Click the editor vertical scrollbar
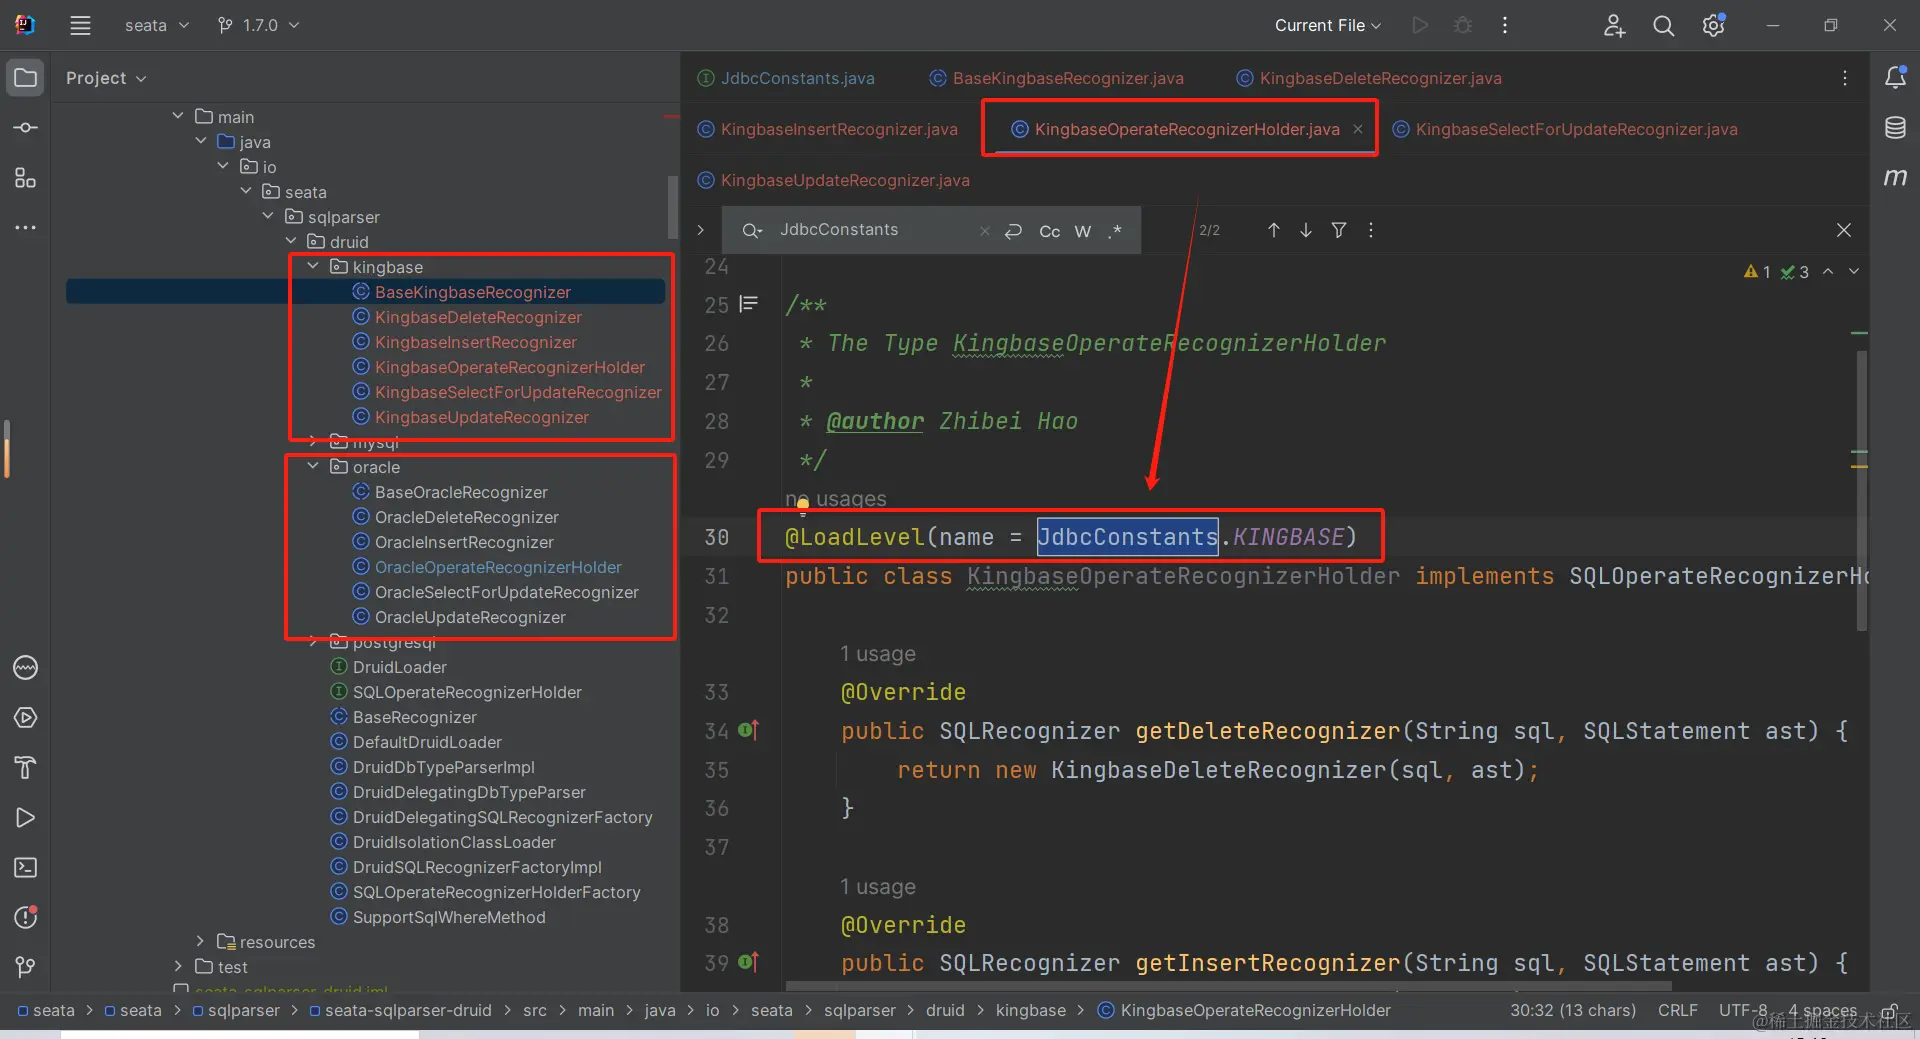This screenshot has width=1920, height=1039. pos(1861,490)
